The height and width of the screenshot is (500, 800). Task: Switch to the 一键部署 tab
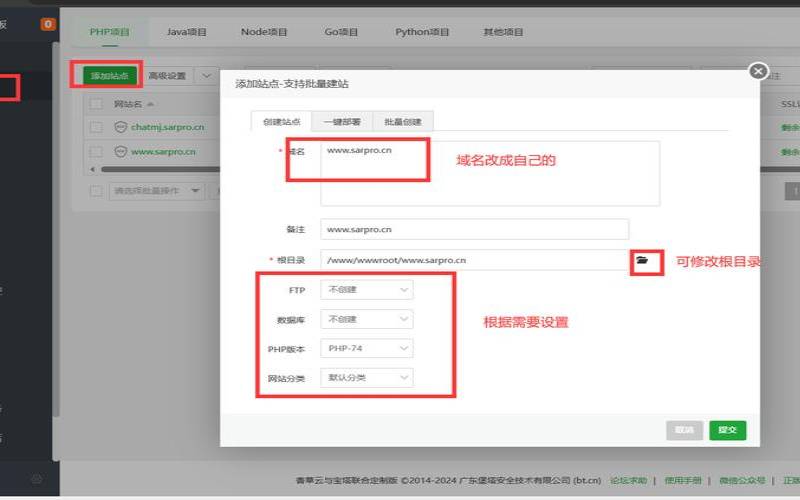[x=341, y=121]
